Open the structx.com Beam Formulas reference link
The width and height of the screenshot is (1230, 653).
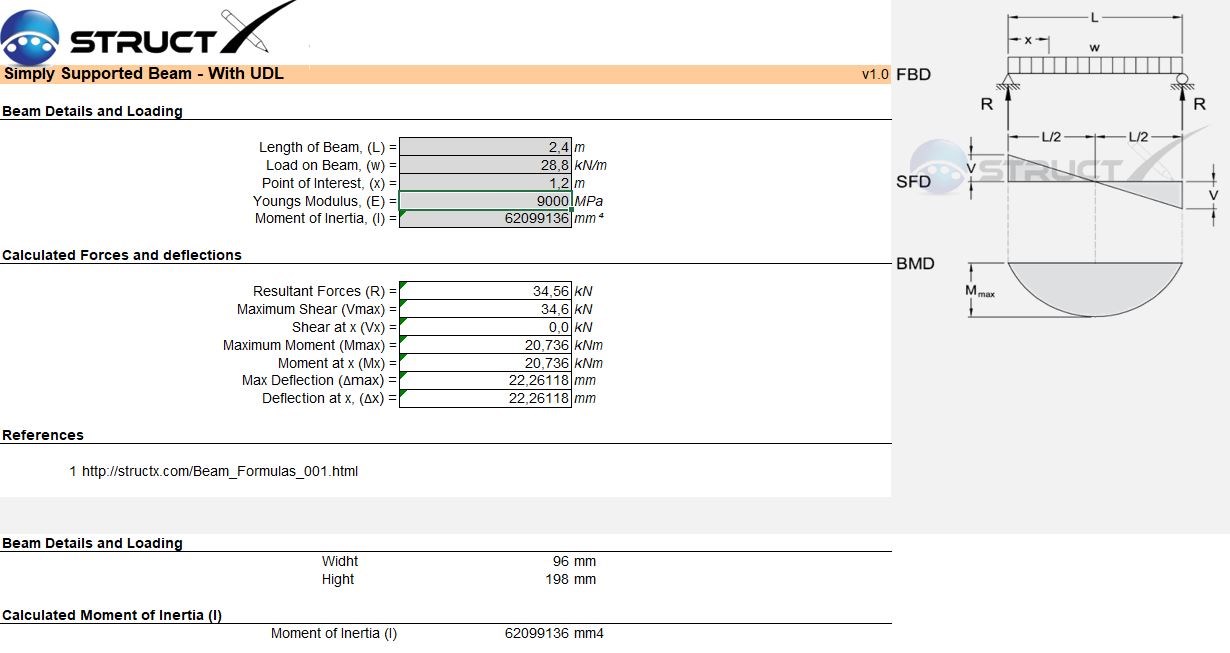[219, 471]
